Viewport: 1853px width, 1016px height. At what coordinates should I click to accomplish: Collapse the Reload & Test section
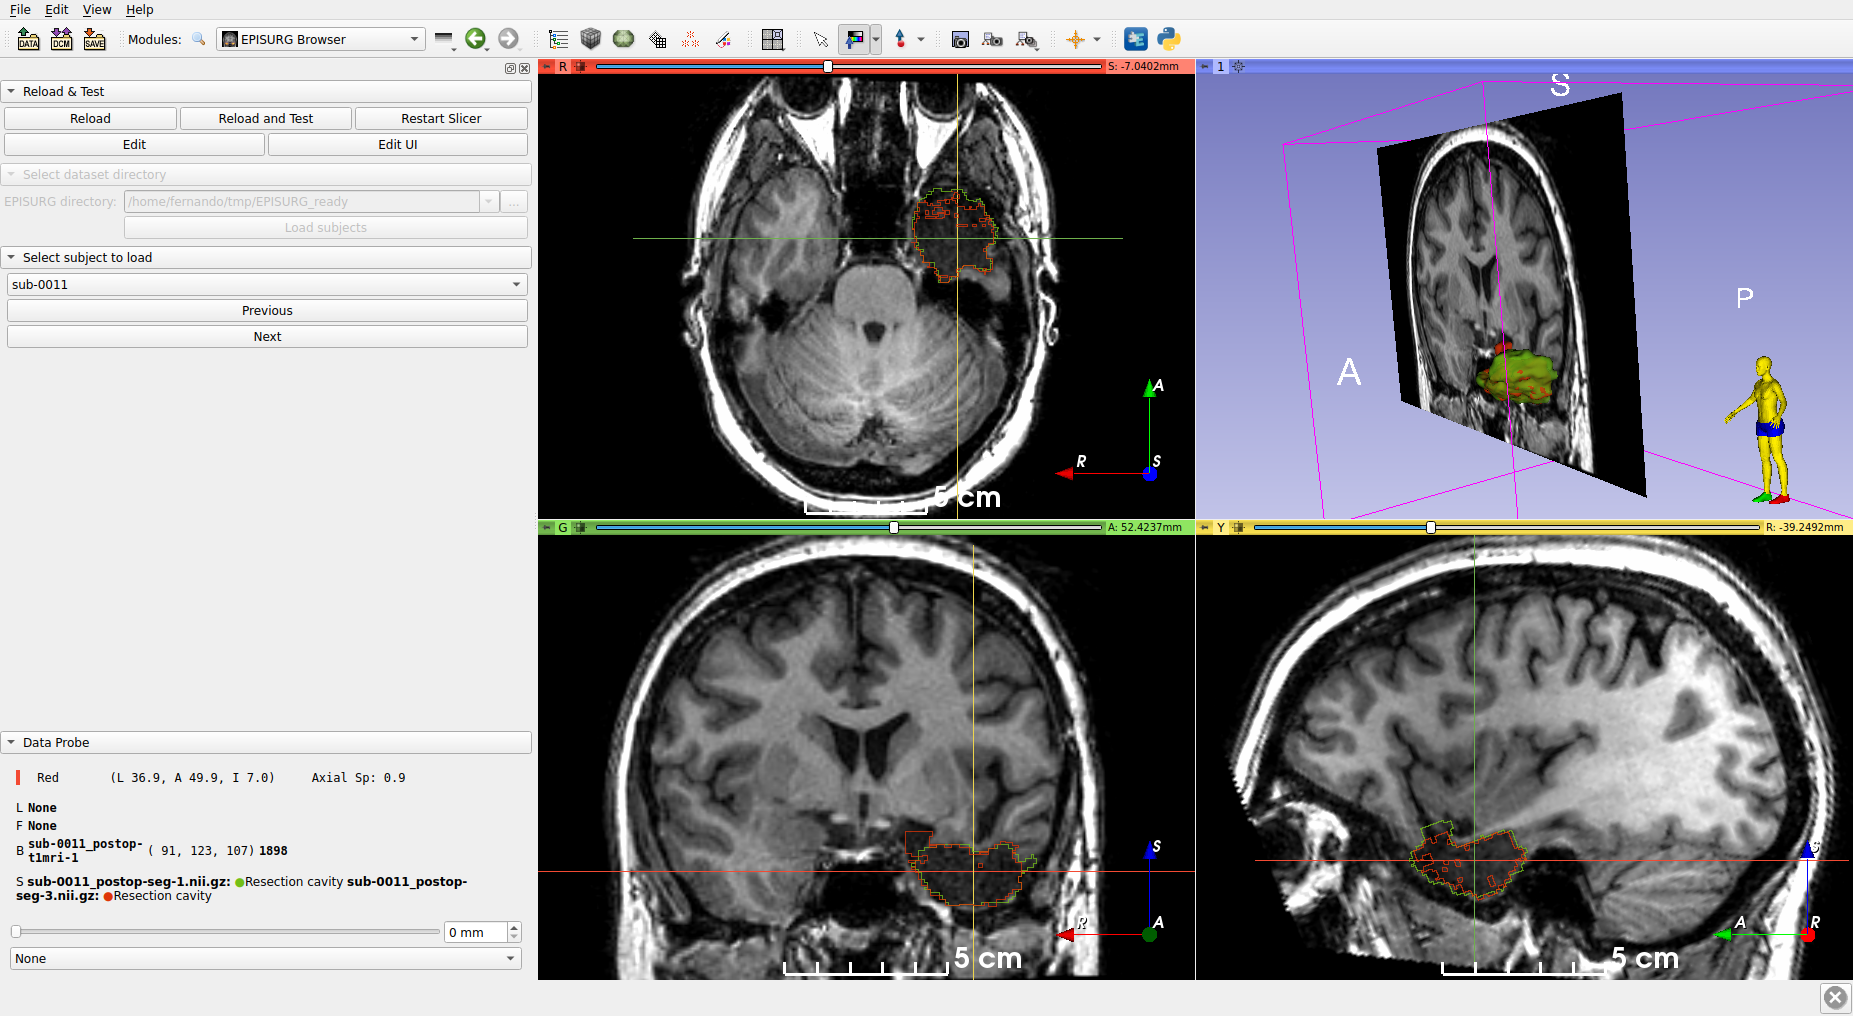pos(266,91)
